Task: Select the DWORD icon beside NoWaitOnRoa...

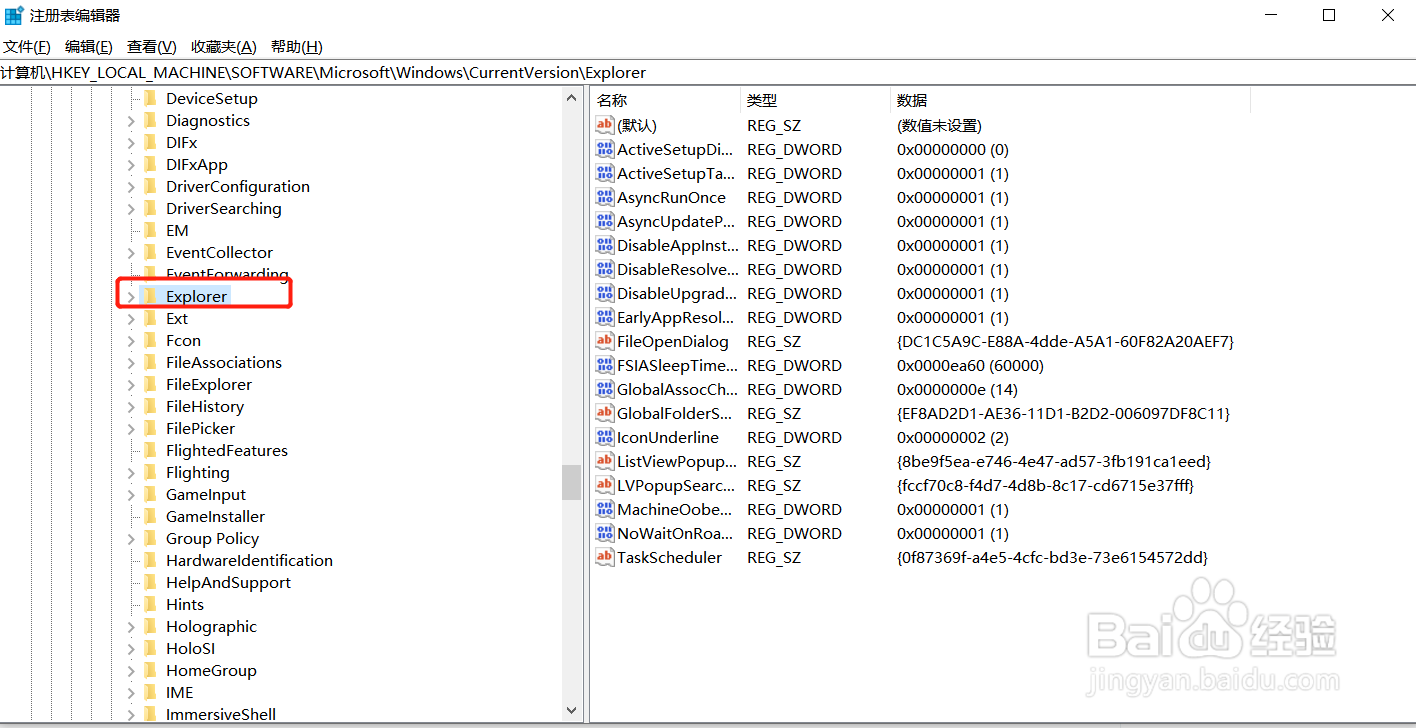Action: (604, 533)
